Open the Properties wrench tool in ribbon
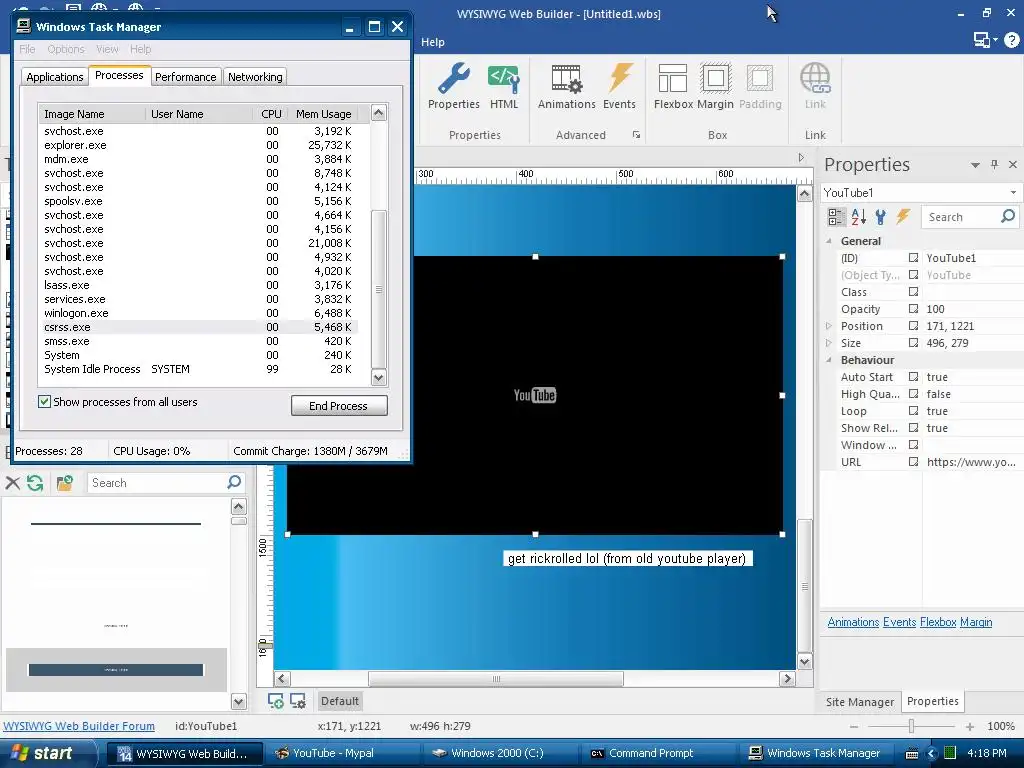Screen dimensions: 1024x768 453,86
